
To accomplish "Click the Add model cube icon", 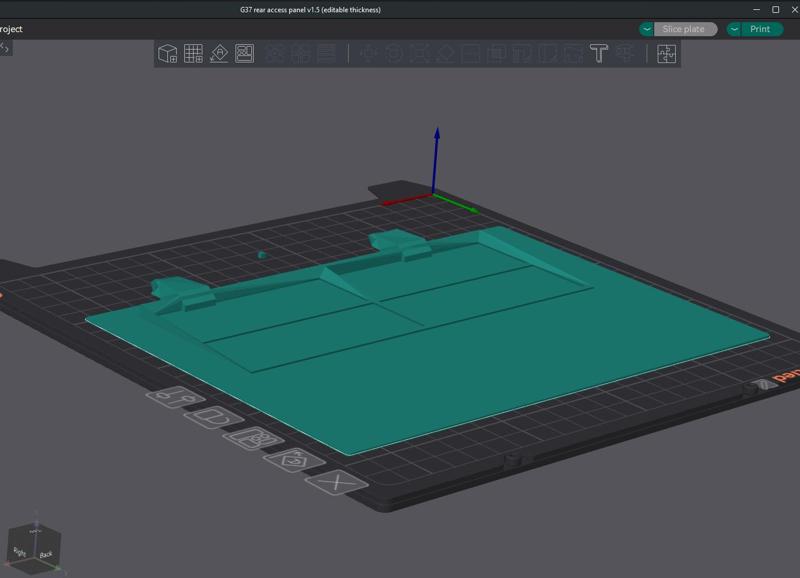I will pyautogui.click(x=168, y=54).
